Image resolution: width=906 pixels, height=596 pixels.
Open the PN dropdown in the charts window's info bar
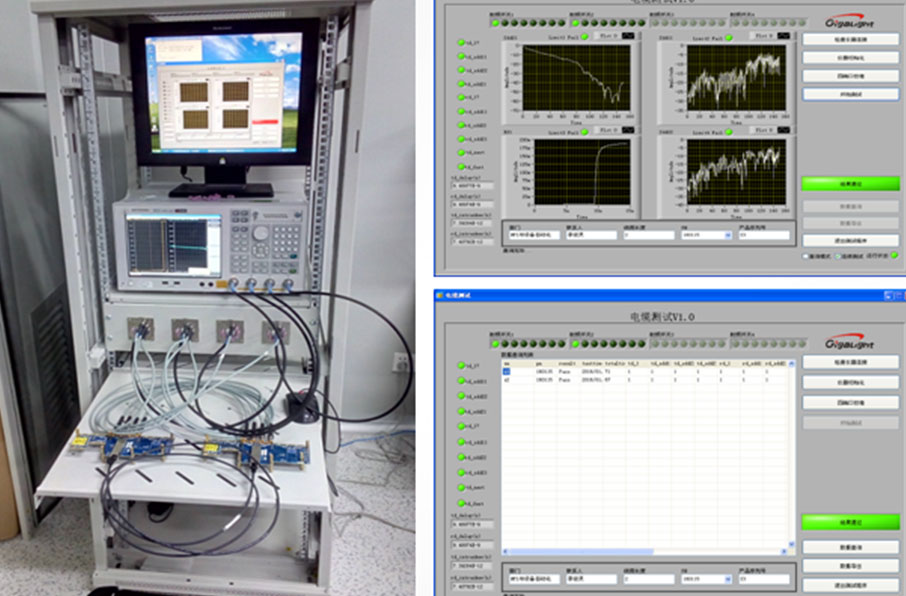728,235
